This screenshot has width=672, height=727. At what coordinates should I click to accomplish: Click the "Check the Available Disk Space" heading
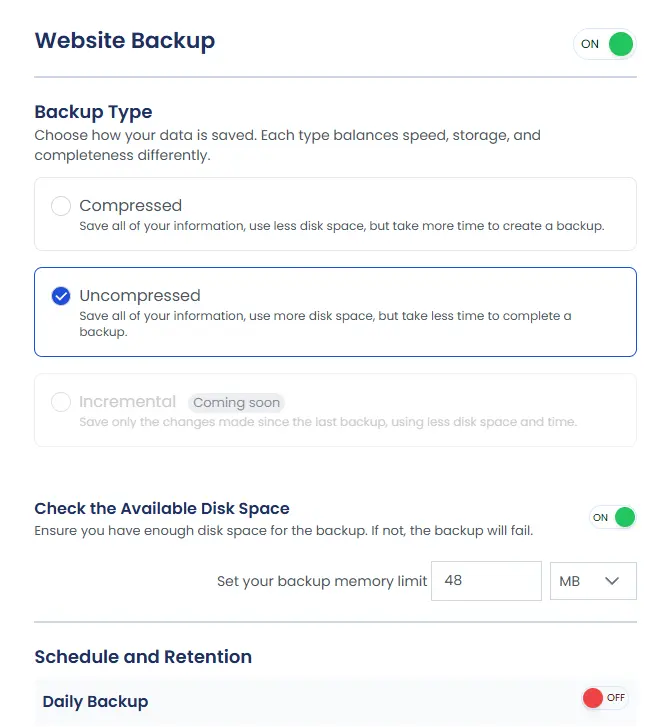pyautogui.click(x=162, y=509)
